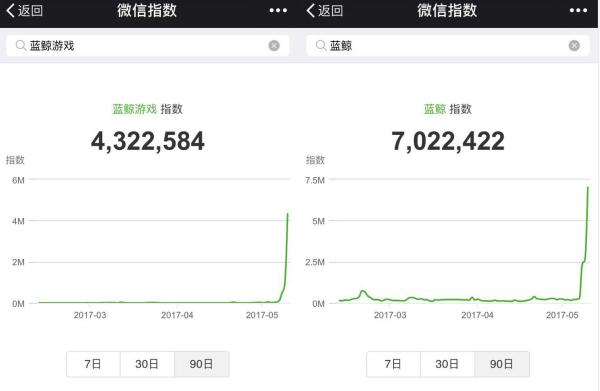This screenshot has height=391, width=600.
Task: Clear the 蓝鲸 search field
Action: coord(574,46)
